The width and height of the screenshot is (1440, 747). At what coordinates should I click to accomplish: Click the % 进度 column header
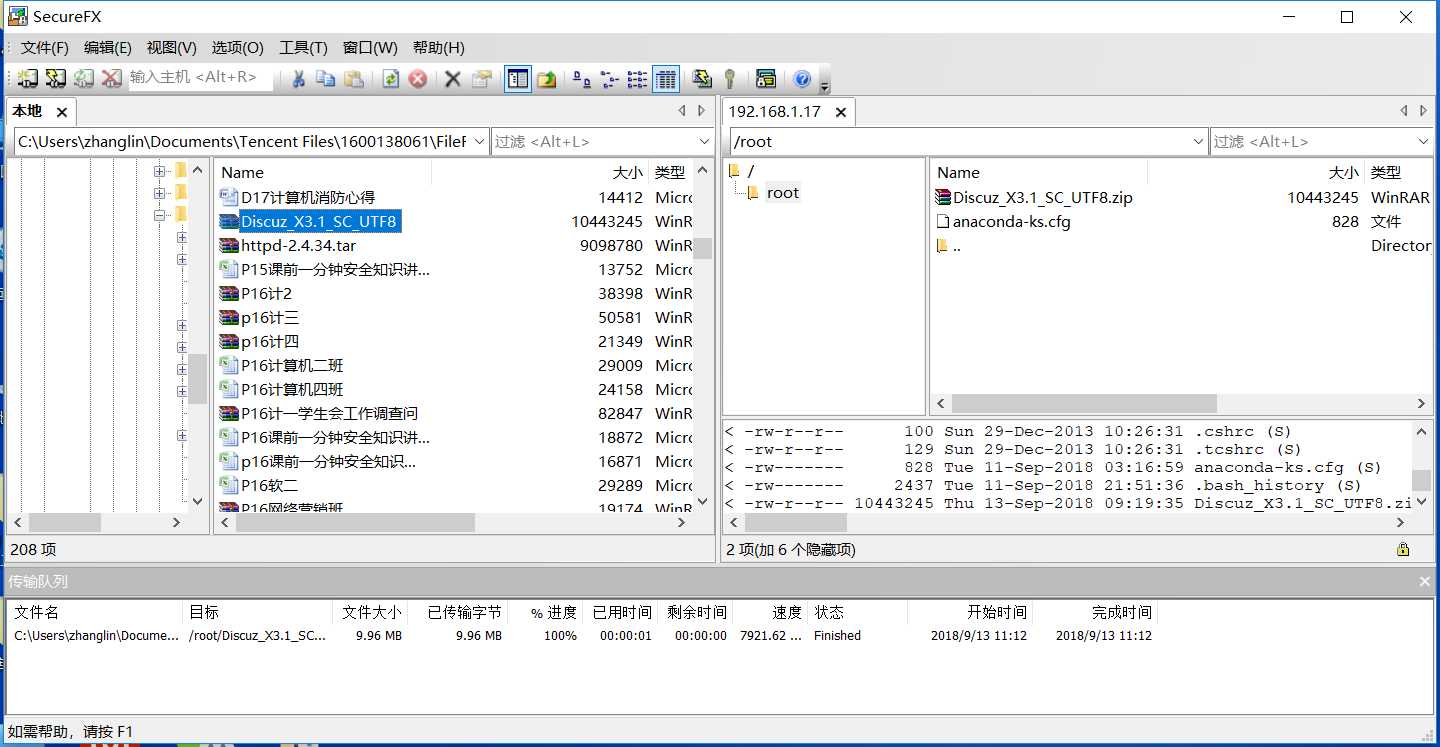547,612
